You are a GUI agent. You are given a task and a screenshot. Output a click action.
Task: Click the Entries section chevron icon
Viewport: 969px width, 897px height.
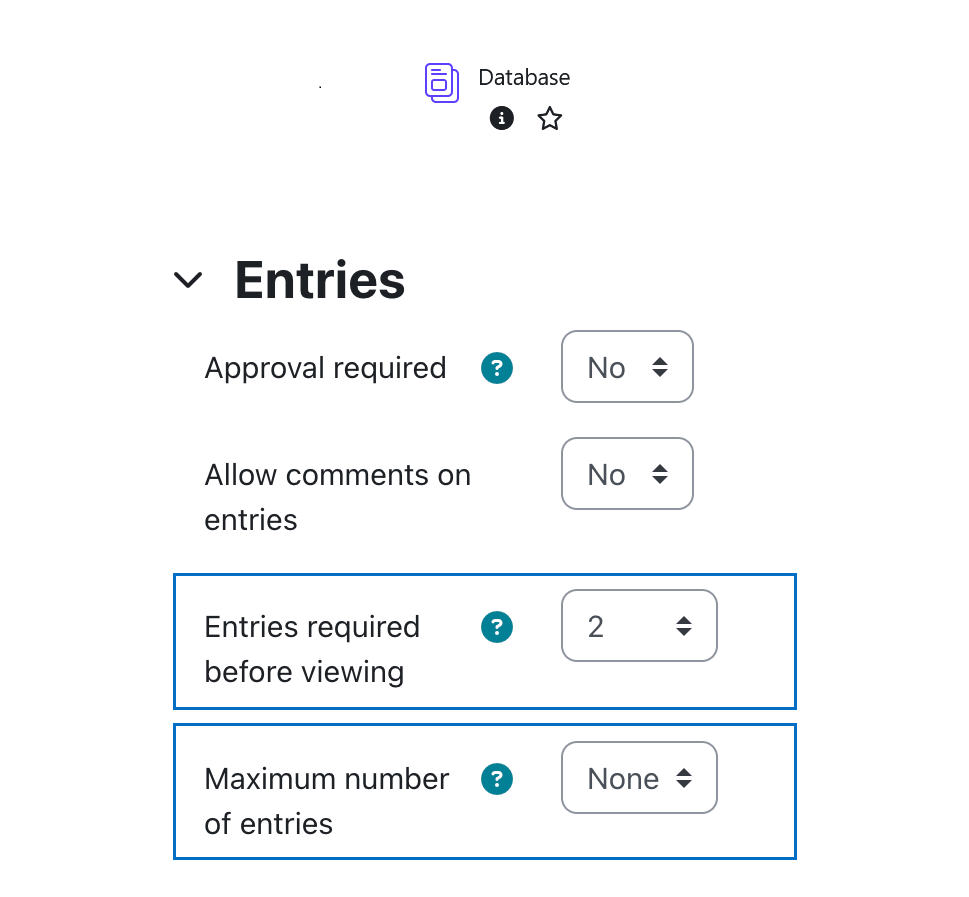(x=188, y=280)
